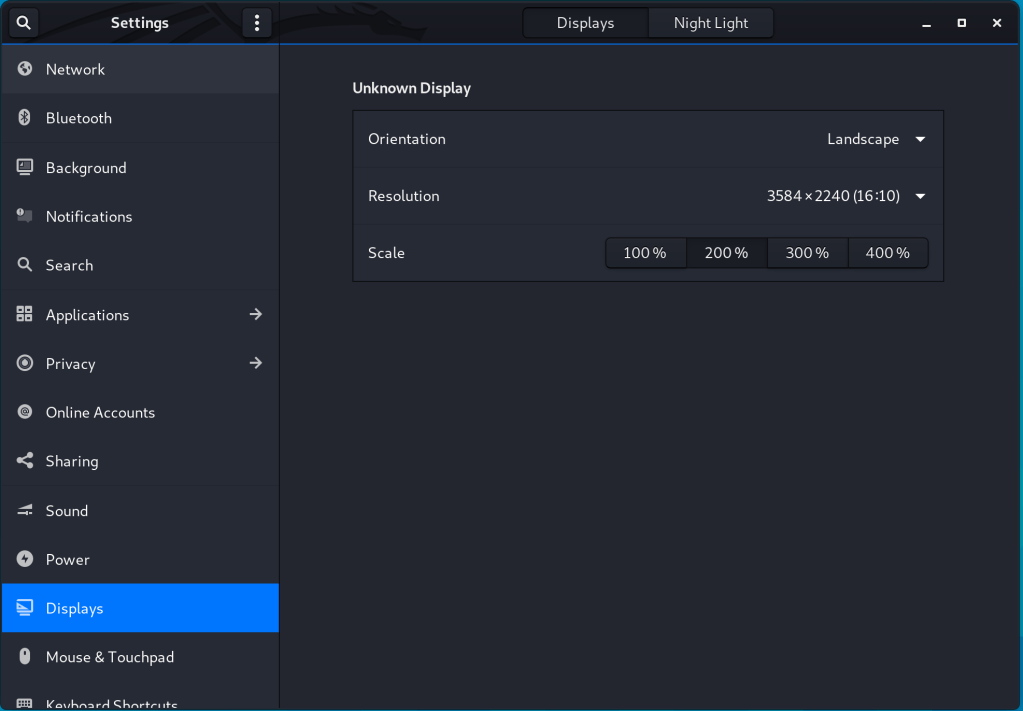Expand Applications submenu arrow

pyautogui.click(x=256, y=314)
